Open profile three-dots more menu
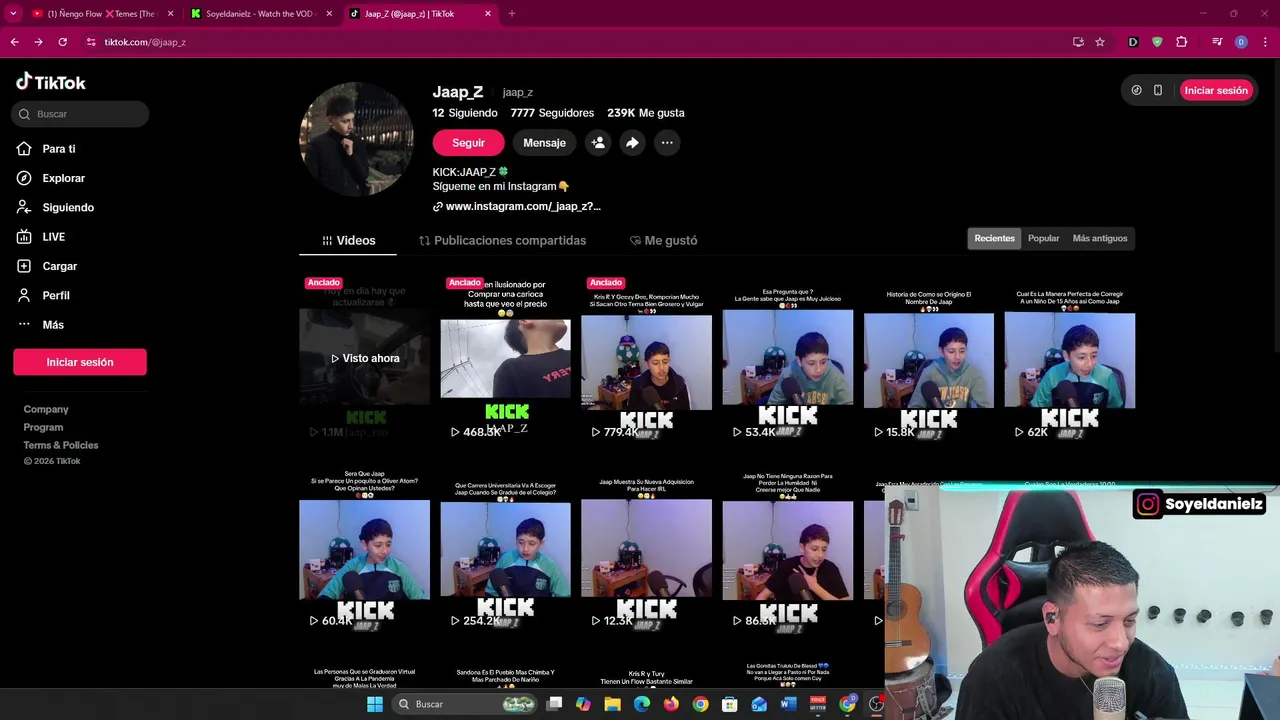 click(667, 143)
